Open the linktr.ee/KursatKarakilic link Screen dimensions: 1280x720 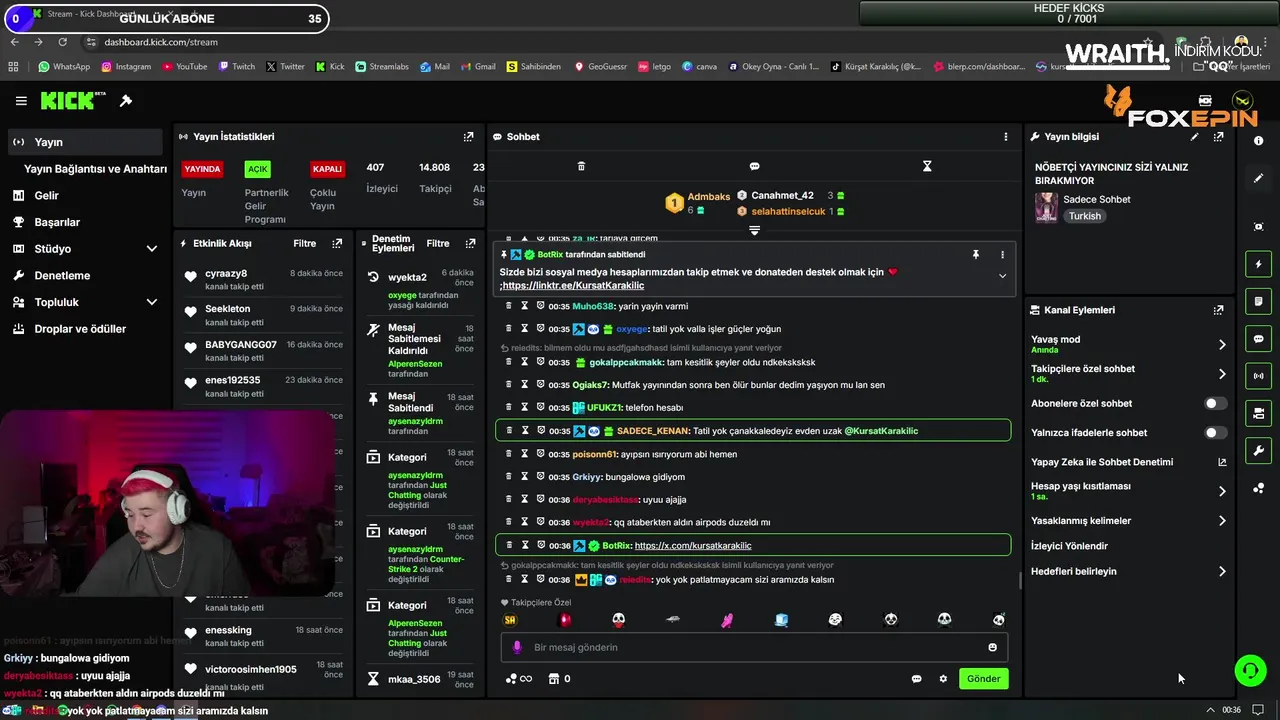(573, 286)
